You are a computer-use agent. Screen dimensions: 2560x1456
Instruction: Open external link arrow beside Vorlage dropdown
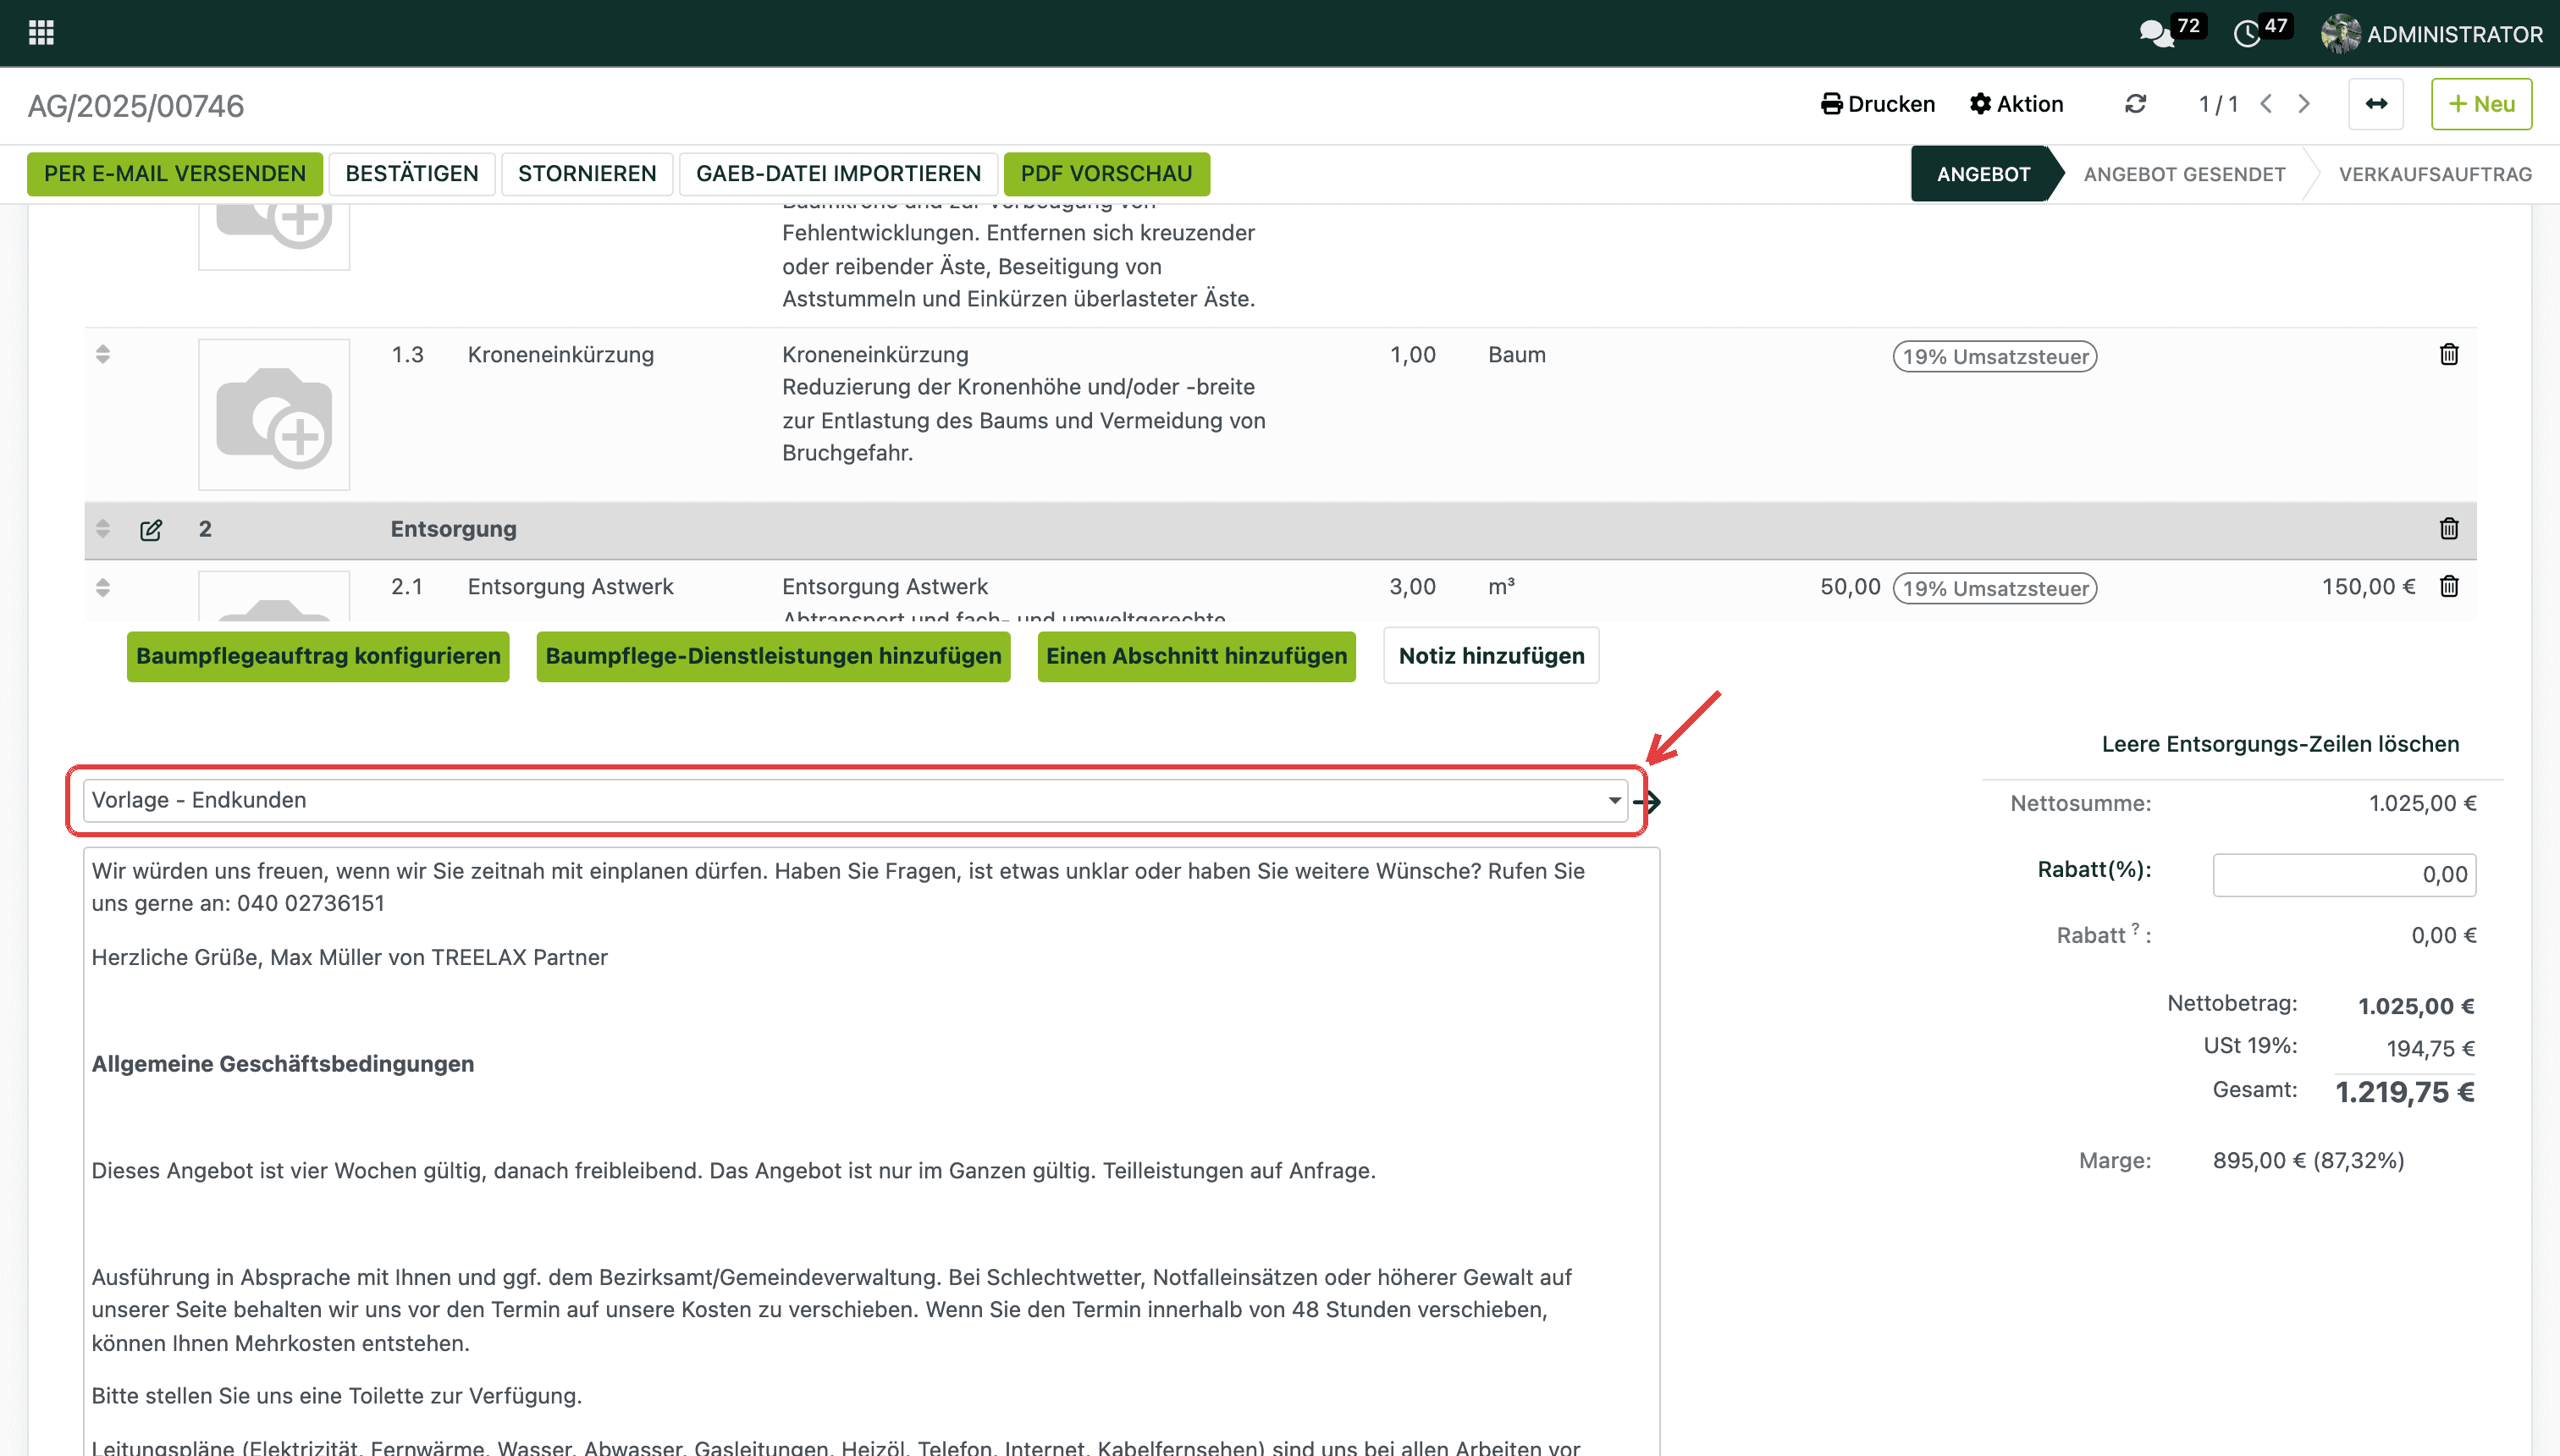(1650, 801)
